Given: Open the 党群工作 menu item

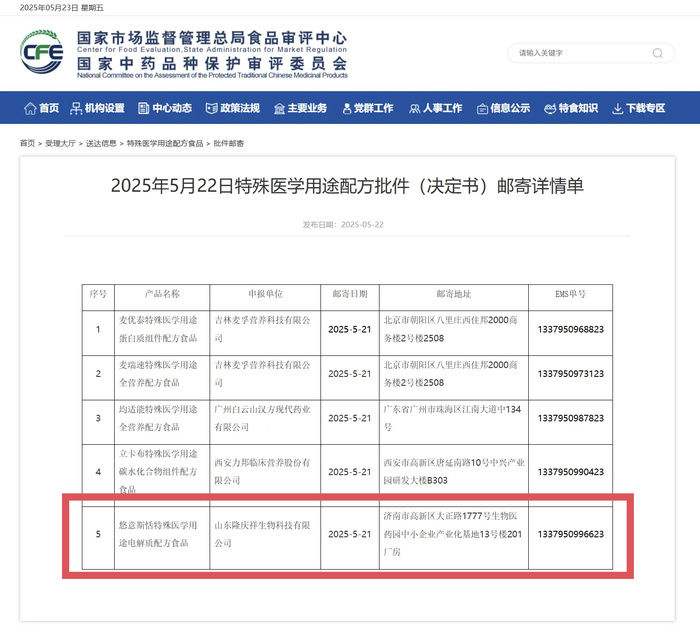Looking at the screenshot, I should click(373, 108).
